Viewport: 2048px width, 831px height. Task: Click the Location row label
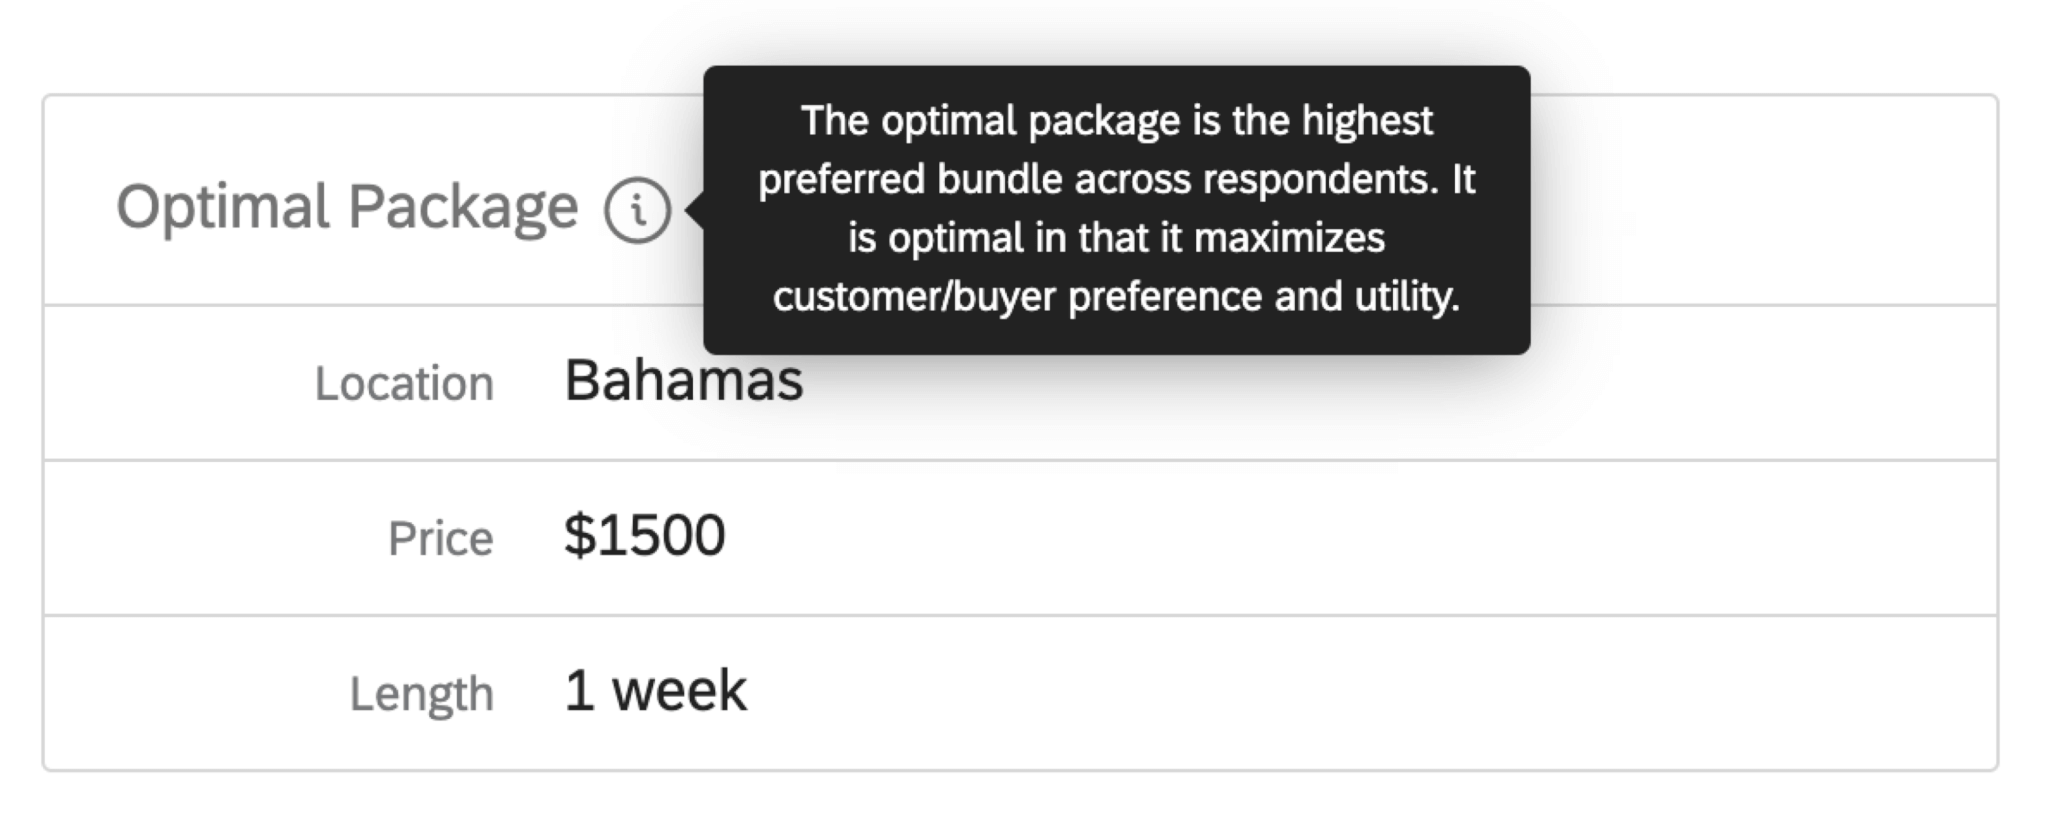click(x=404, y=383)
